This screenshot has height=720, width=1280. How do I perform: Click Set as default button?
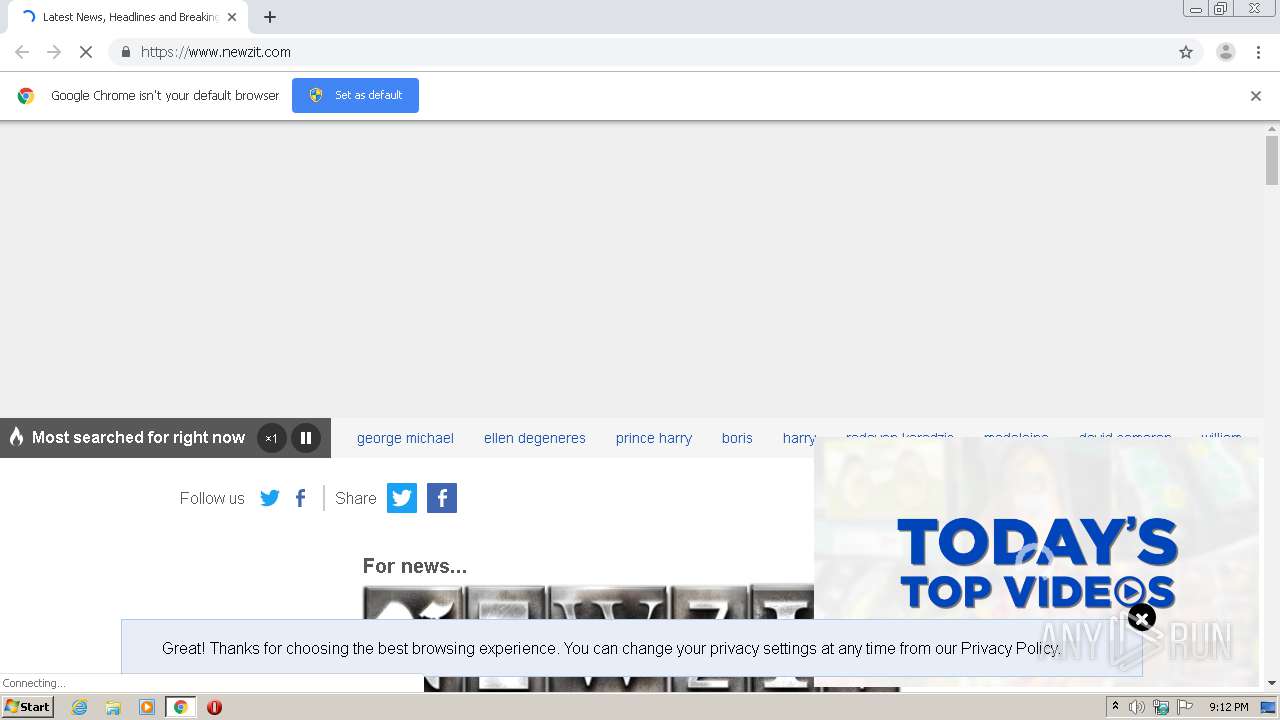coord(355,95)
